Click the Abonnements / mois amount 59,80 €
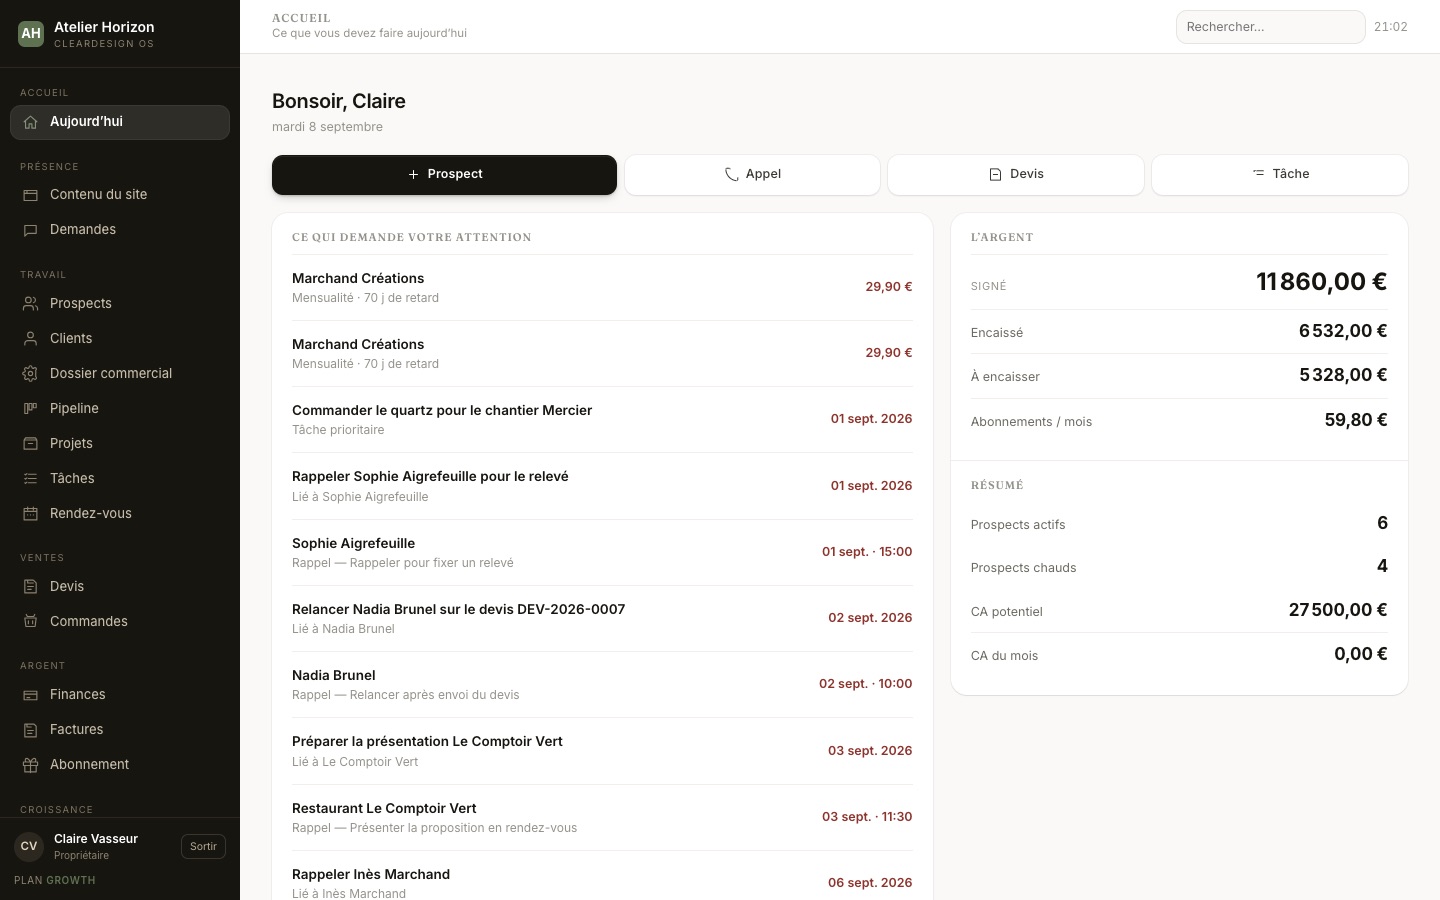The image size is (1440, 900). (x=1356, y=420)
